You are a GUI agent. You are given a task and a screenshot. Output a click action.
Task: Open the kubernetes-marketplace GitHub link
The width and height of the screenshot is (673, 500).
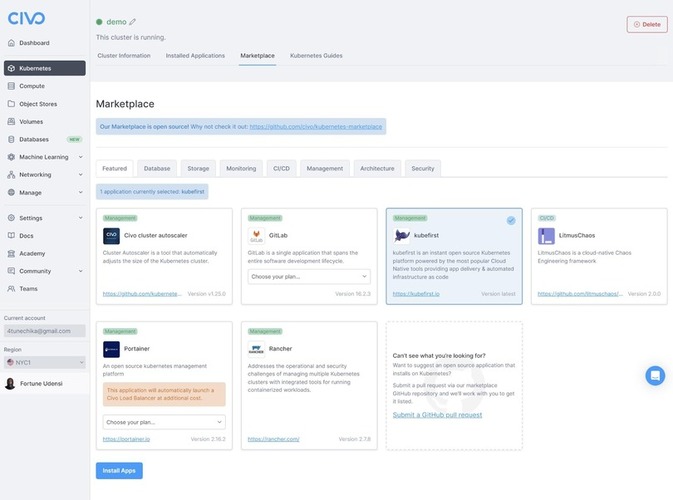coord(316,127)
